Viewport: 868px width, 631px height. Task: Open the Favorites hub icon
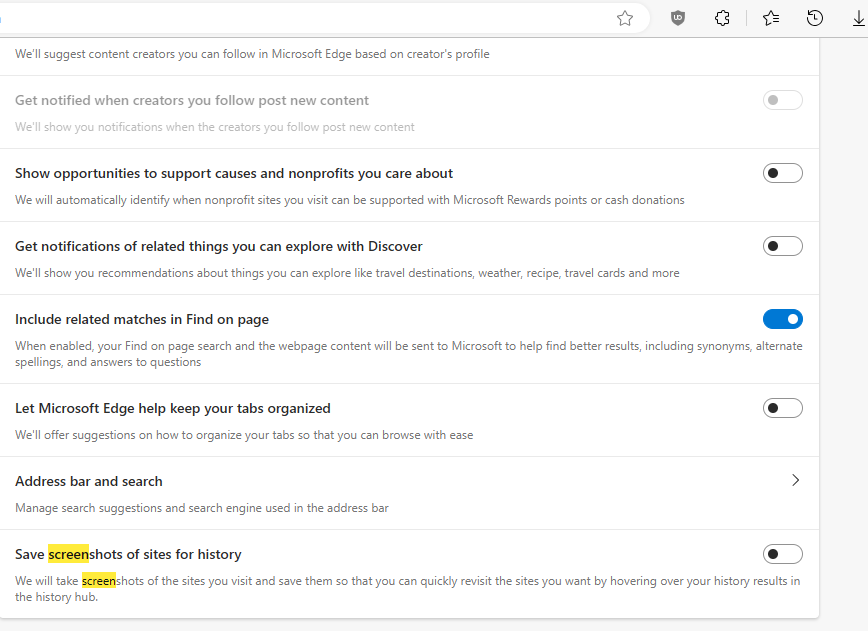pyautogui.click(x=771, y=18)
